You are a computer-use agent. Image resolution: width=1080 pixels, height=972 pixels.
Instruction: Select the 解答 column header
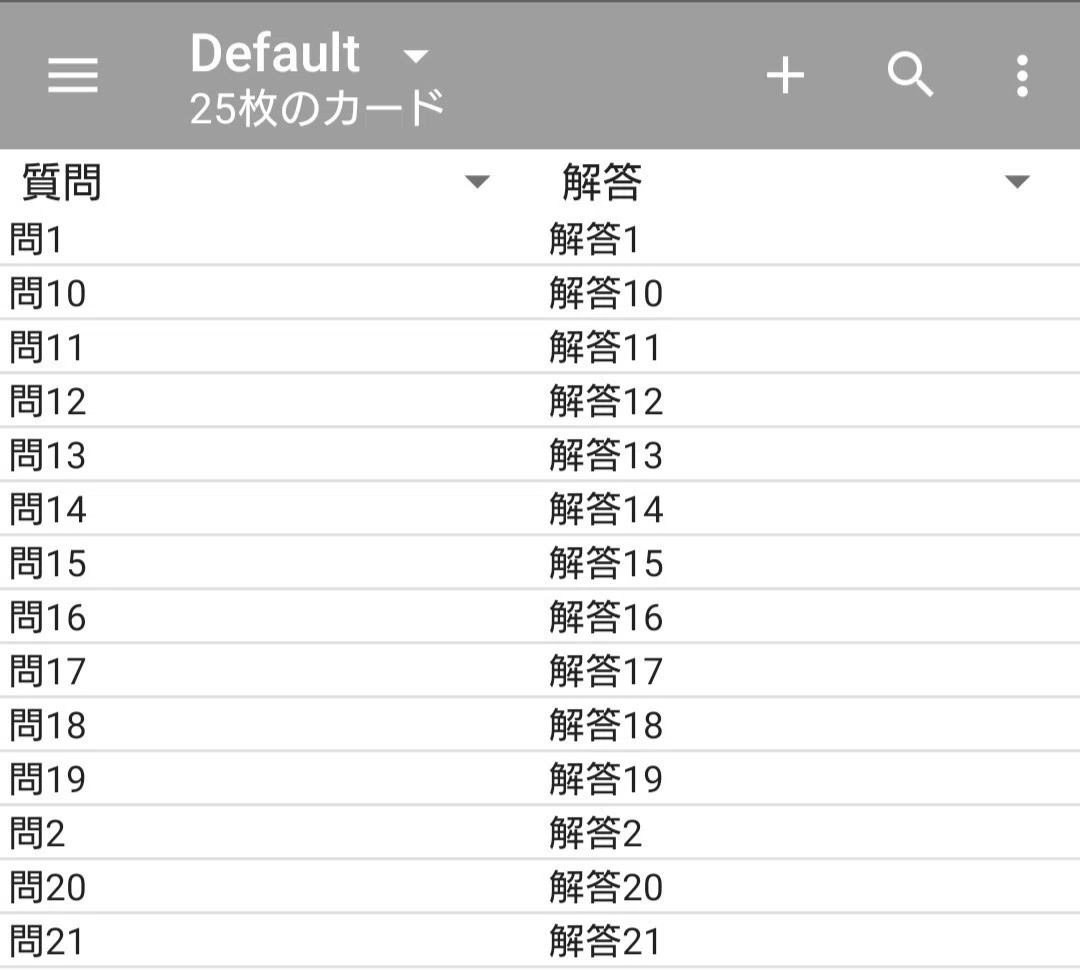click(x=602, y=182)
